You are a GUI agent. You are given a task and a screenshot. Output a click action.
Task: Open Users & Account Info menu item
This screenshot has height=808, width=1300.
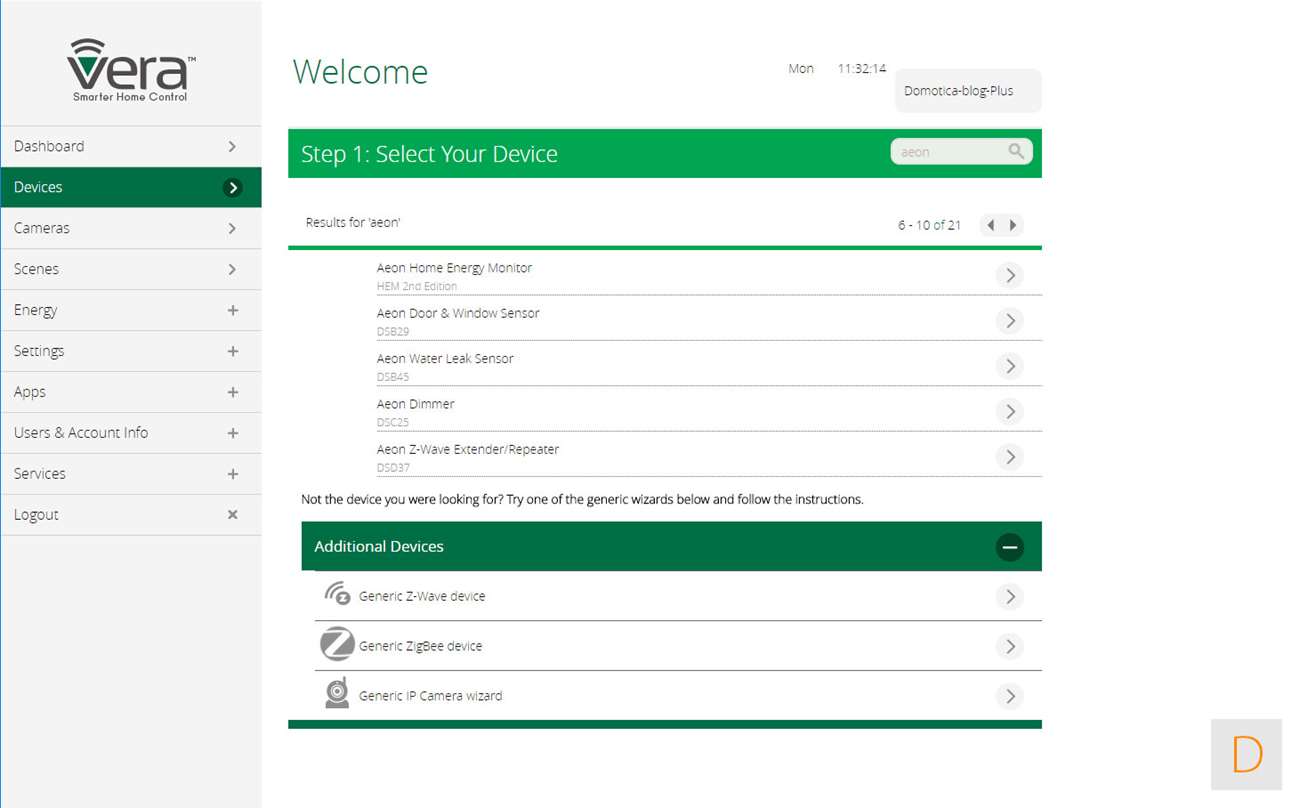(131, 433)
